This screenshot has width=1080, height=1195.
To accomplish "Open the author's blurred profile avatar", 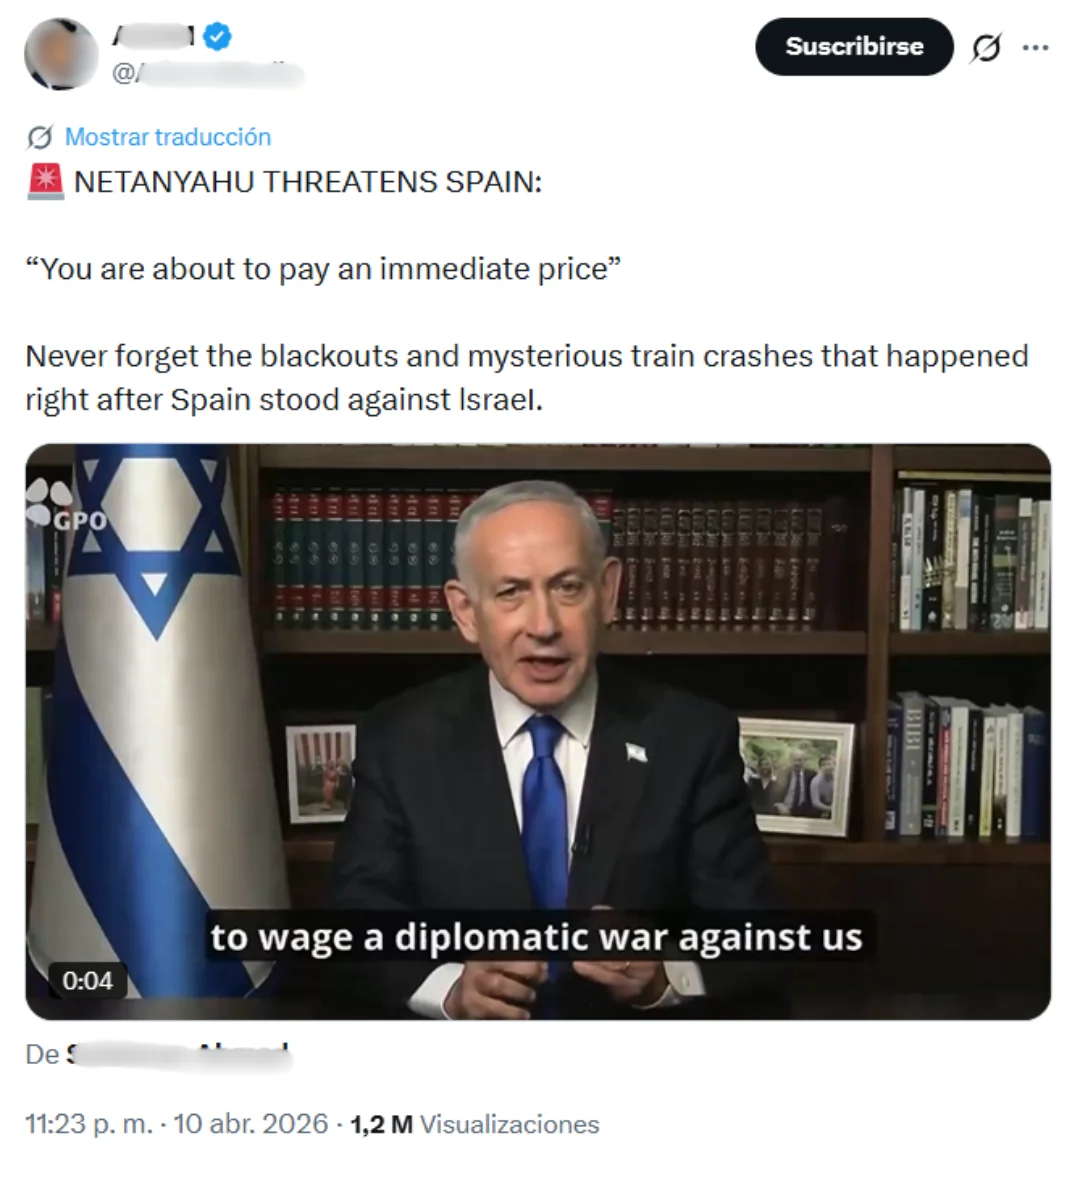I will pyautogui.click(x=61, y=55).
